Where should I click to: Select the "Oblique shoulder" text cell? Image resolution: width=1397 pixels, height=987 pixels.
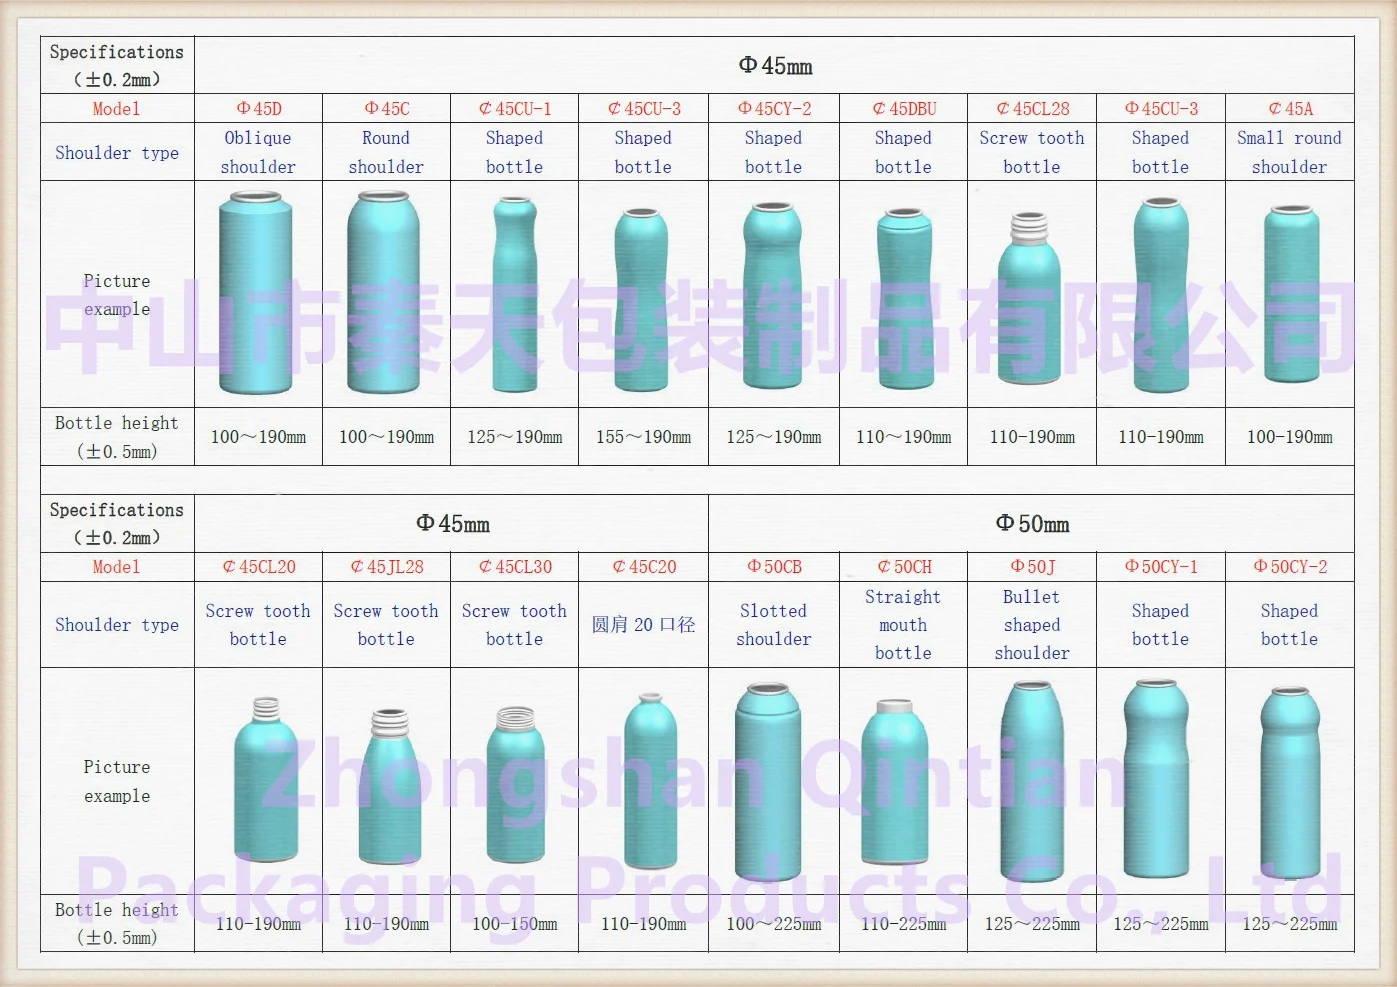[x=258, y=152]
